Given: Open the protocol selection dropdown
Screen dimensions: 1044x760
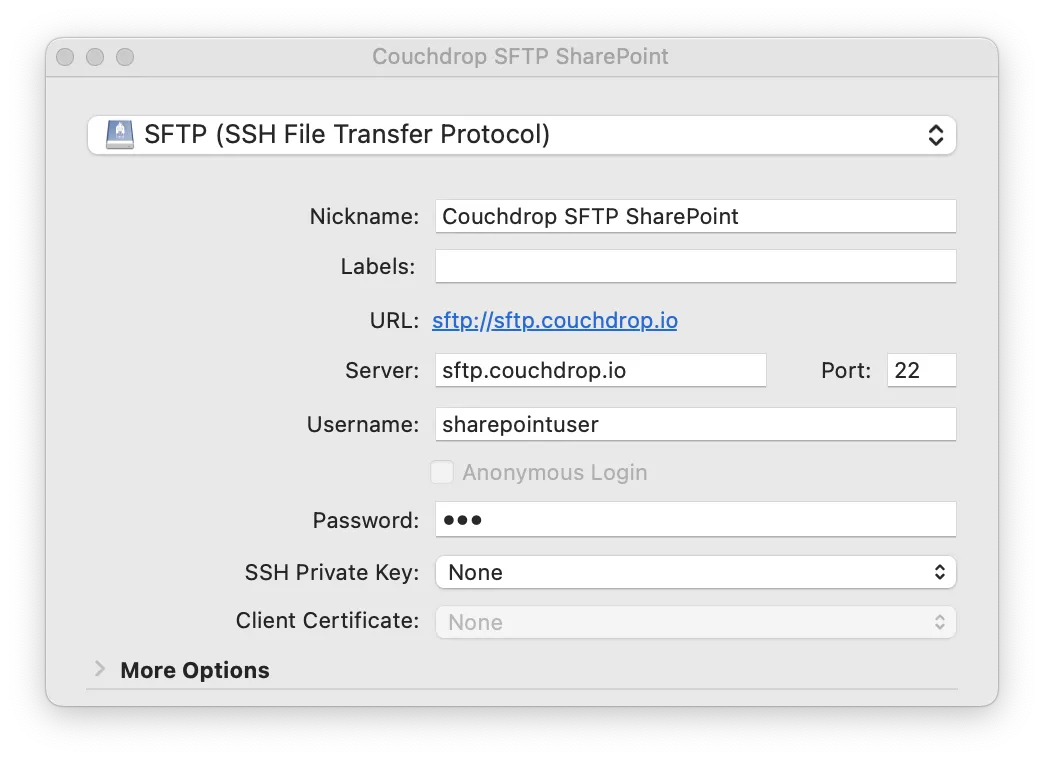Looking at the screenshot, I should tap(522, 134).
